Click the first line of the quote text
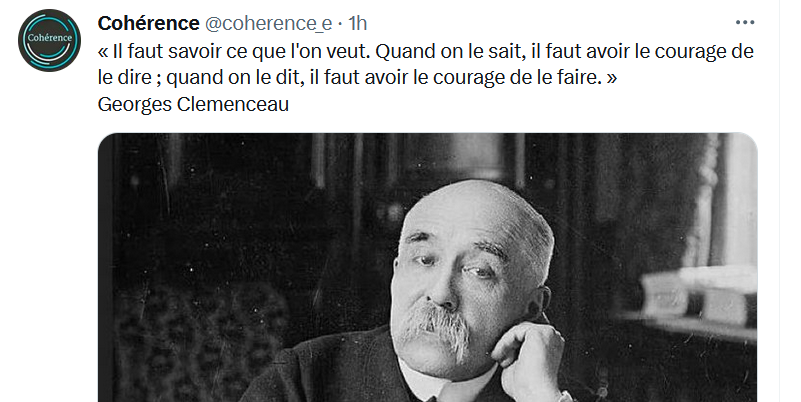This screenshot has height=402, width=801. (x=426, y=51)
